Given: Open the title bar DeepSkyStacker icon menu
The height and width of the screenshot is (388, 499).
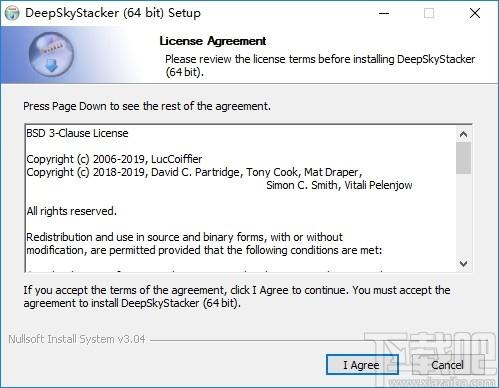Looking at the screenshot, I should [x=12, y=13].
